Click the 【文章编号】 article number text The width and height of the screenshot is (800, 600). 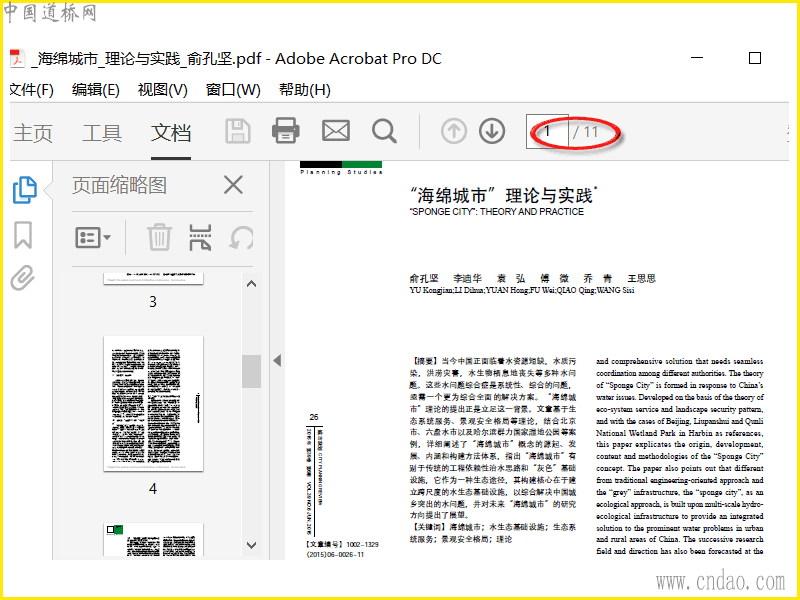click(342, 549)
